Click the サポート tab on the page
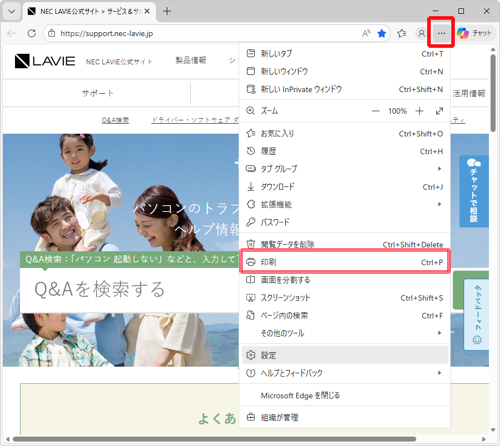This screenshot has width=500, height=446. (97, 93)
